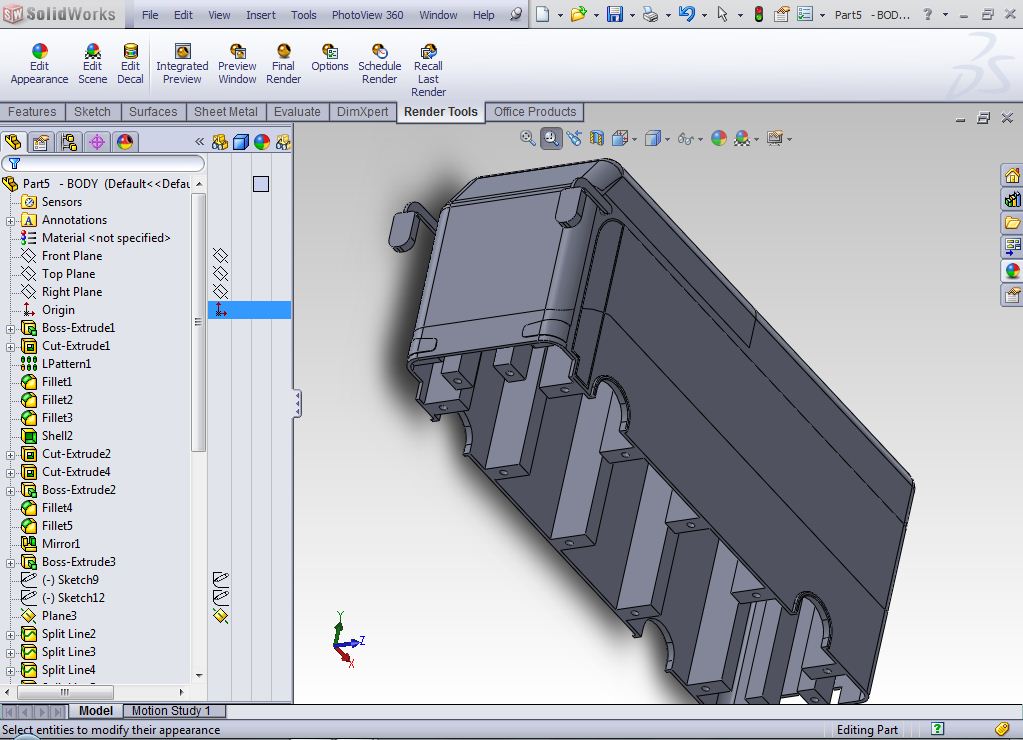1023x740 pixels.
Task: Open the ConfigurationManager tab icon
Action: coord(68,142)
